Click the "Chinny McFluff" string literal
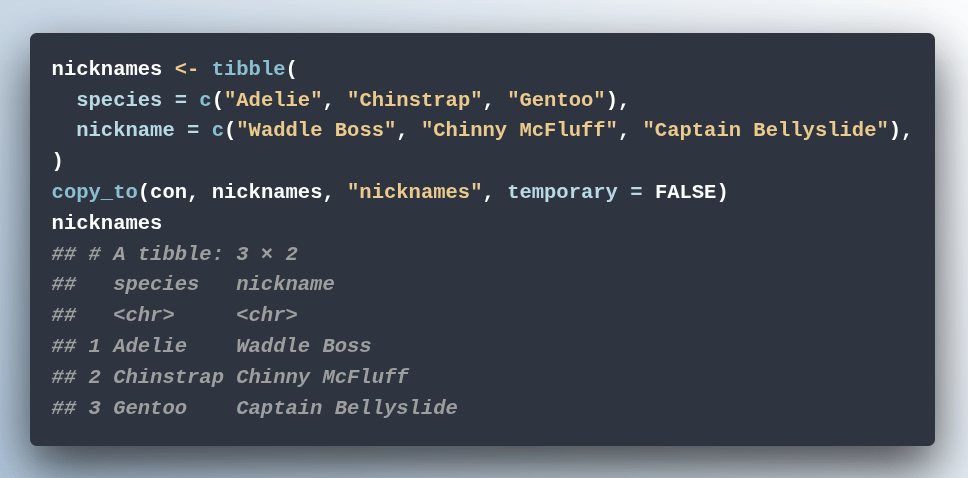Image resolution: width=968 pixels, height=478 pixels. tap(519, 130)
